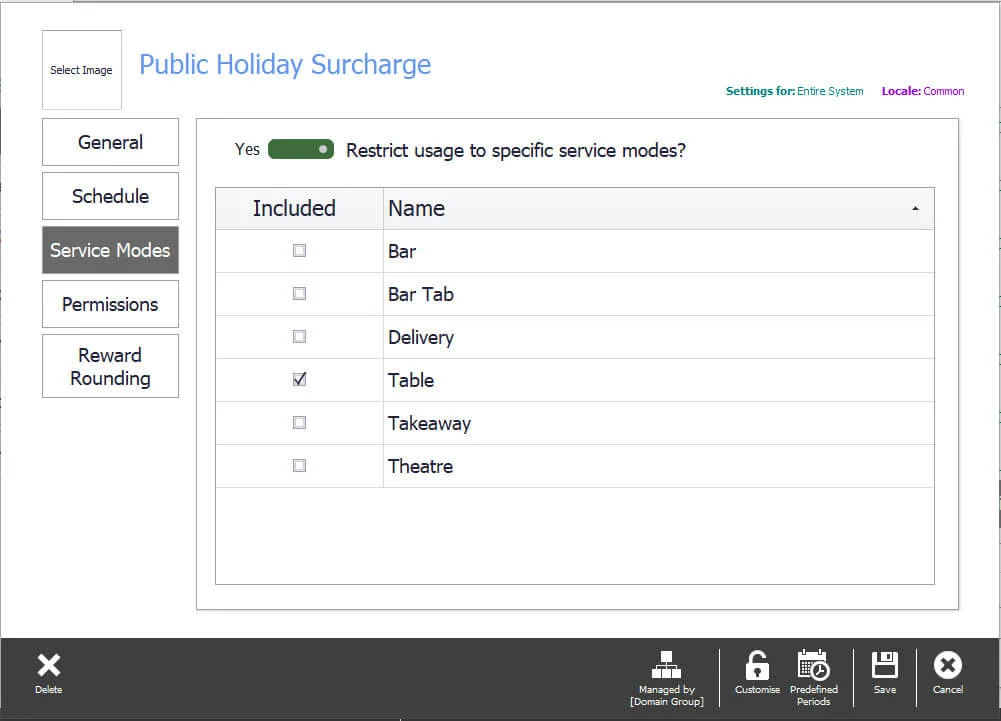Open the Schedule tab
This screenshot has width=1001, height=721.
point(110,196)
